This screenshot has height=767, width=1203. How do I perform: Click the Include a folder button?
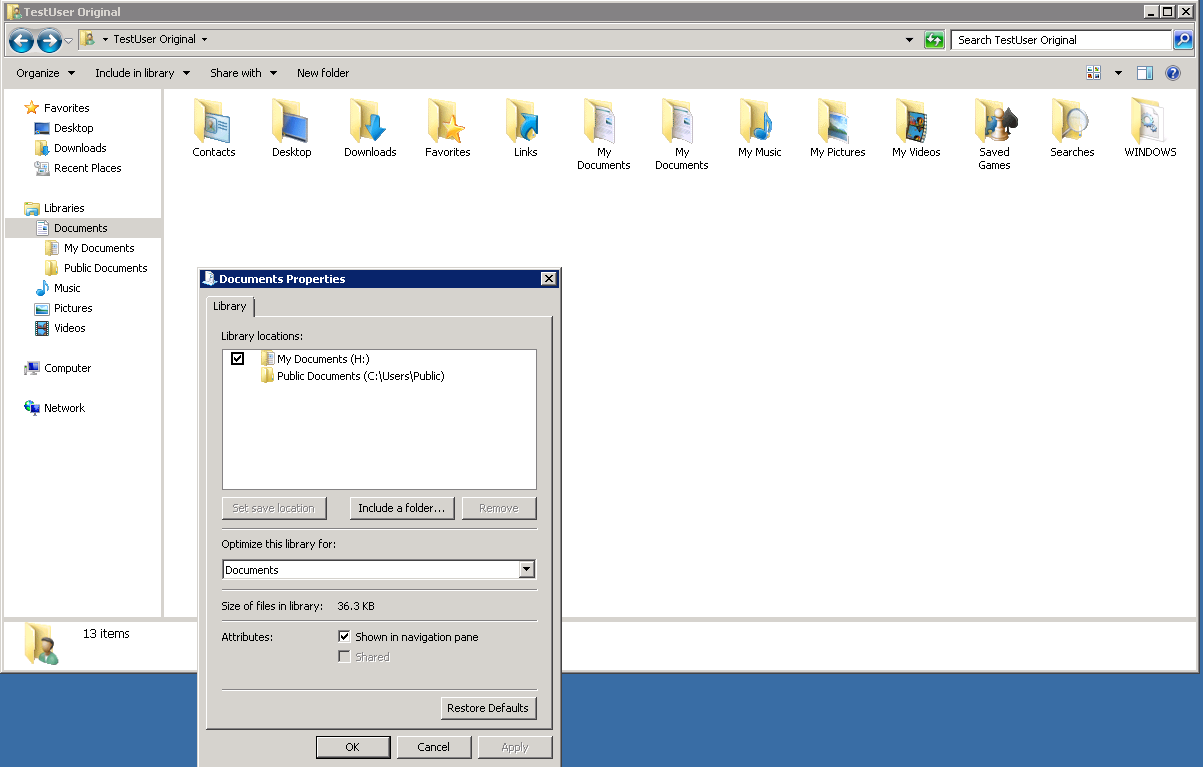point(402,508)
